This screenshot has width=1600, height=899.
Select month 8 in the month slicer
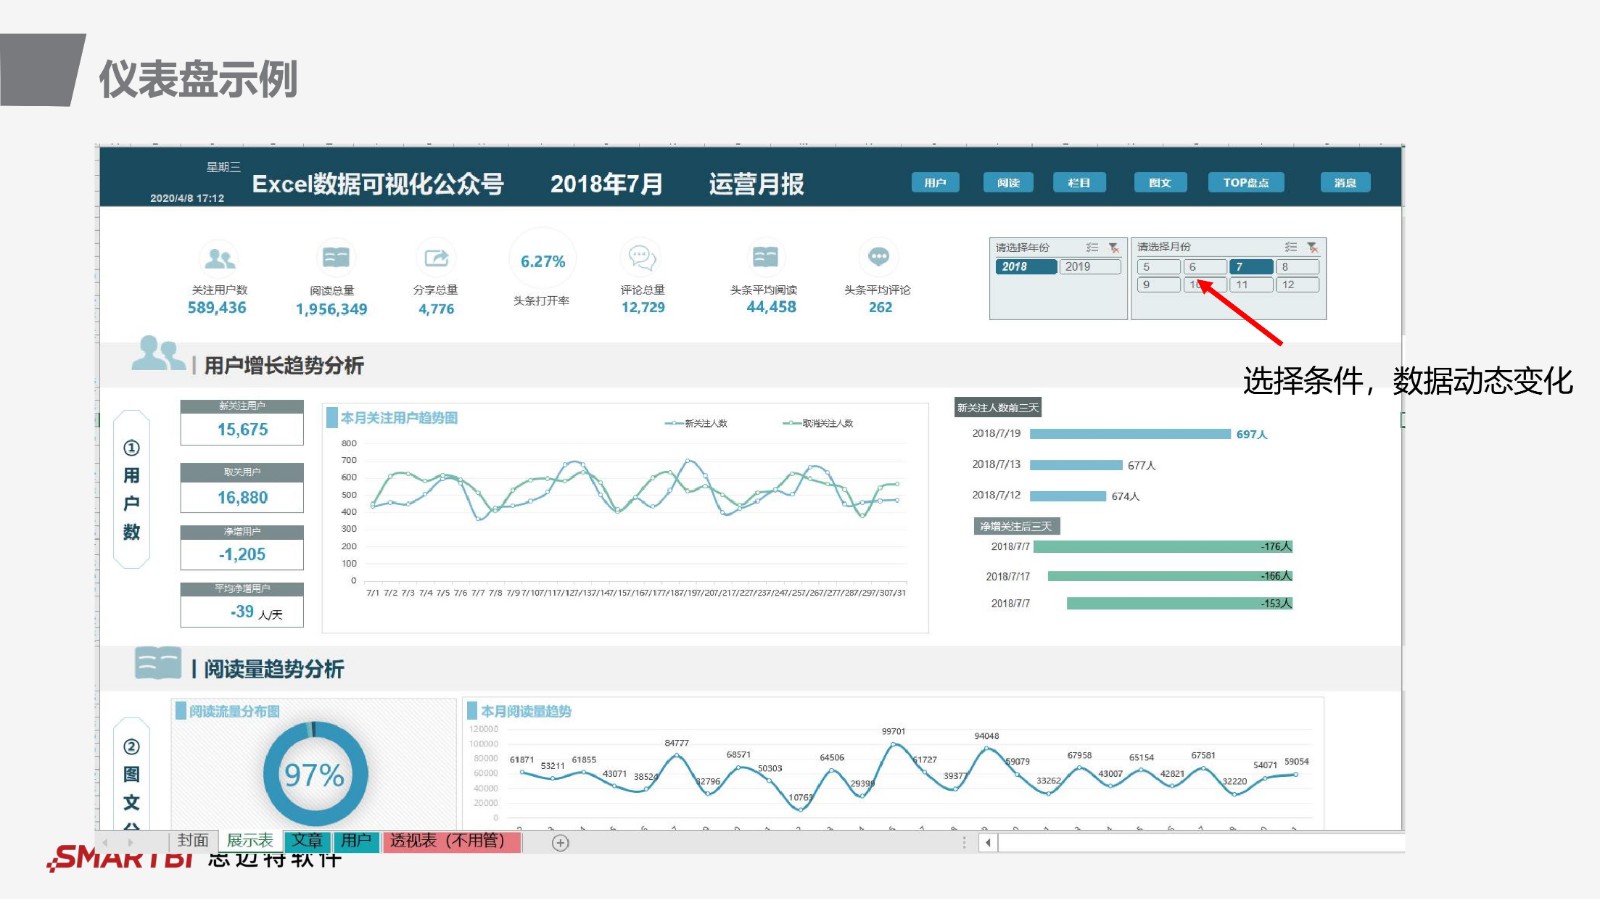click(1297, 267)
